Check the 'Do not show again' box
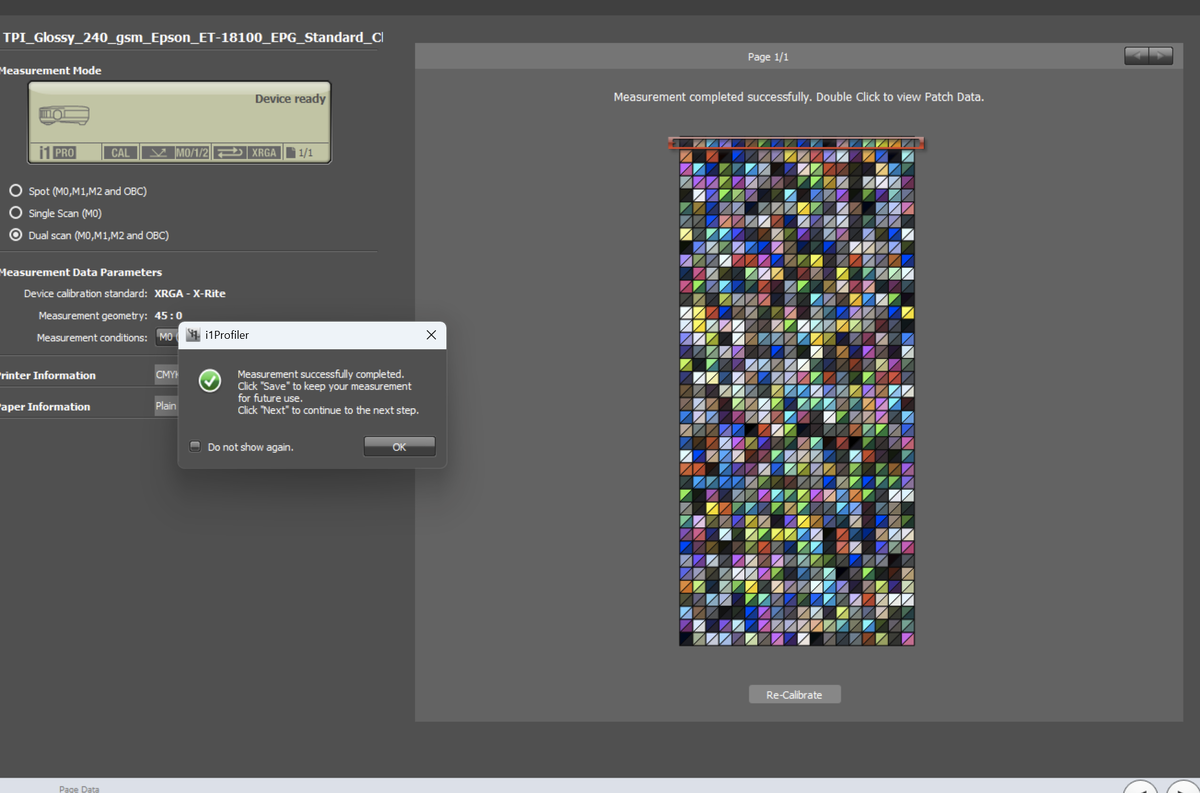 [196, 447]
